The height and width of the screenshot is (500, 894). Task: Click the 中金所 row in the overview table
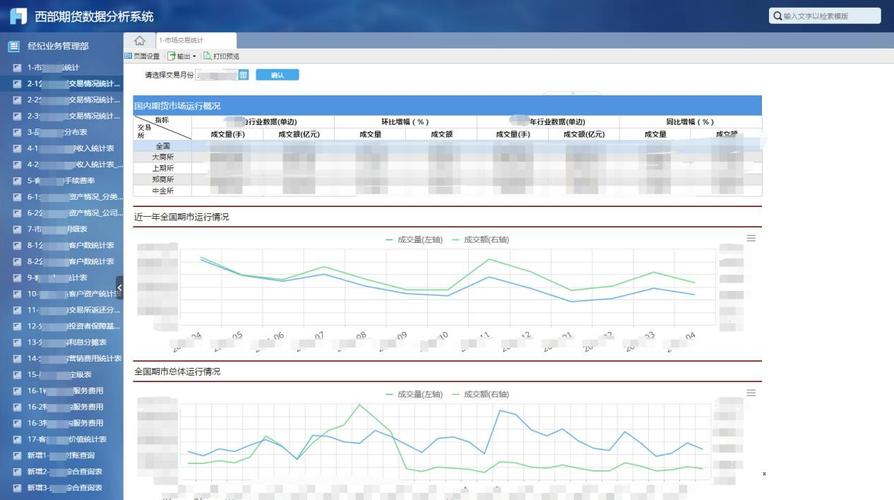coord(448,191)
